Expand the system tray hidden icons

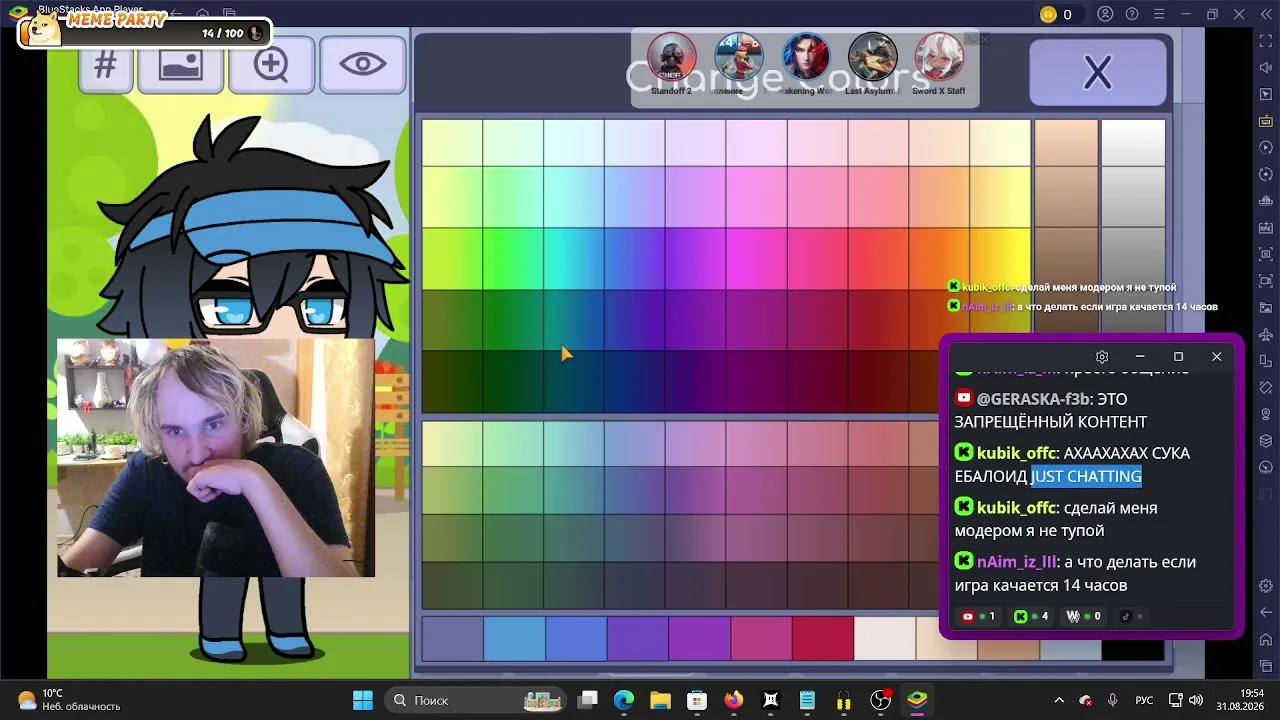[x=1059, y=700]
